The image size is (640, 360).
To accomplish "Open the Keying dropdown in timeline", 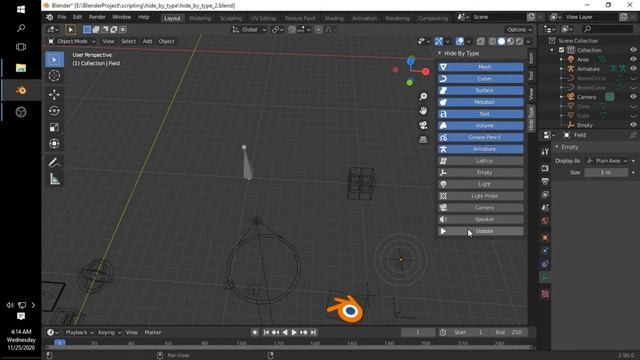I will 109,332.
